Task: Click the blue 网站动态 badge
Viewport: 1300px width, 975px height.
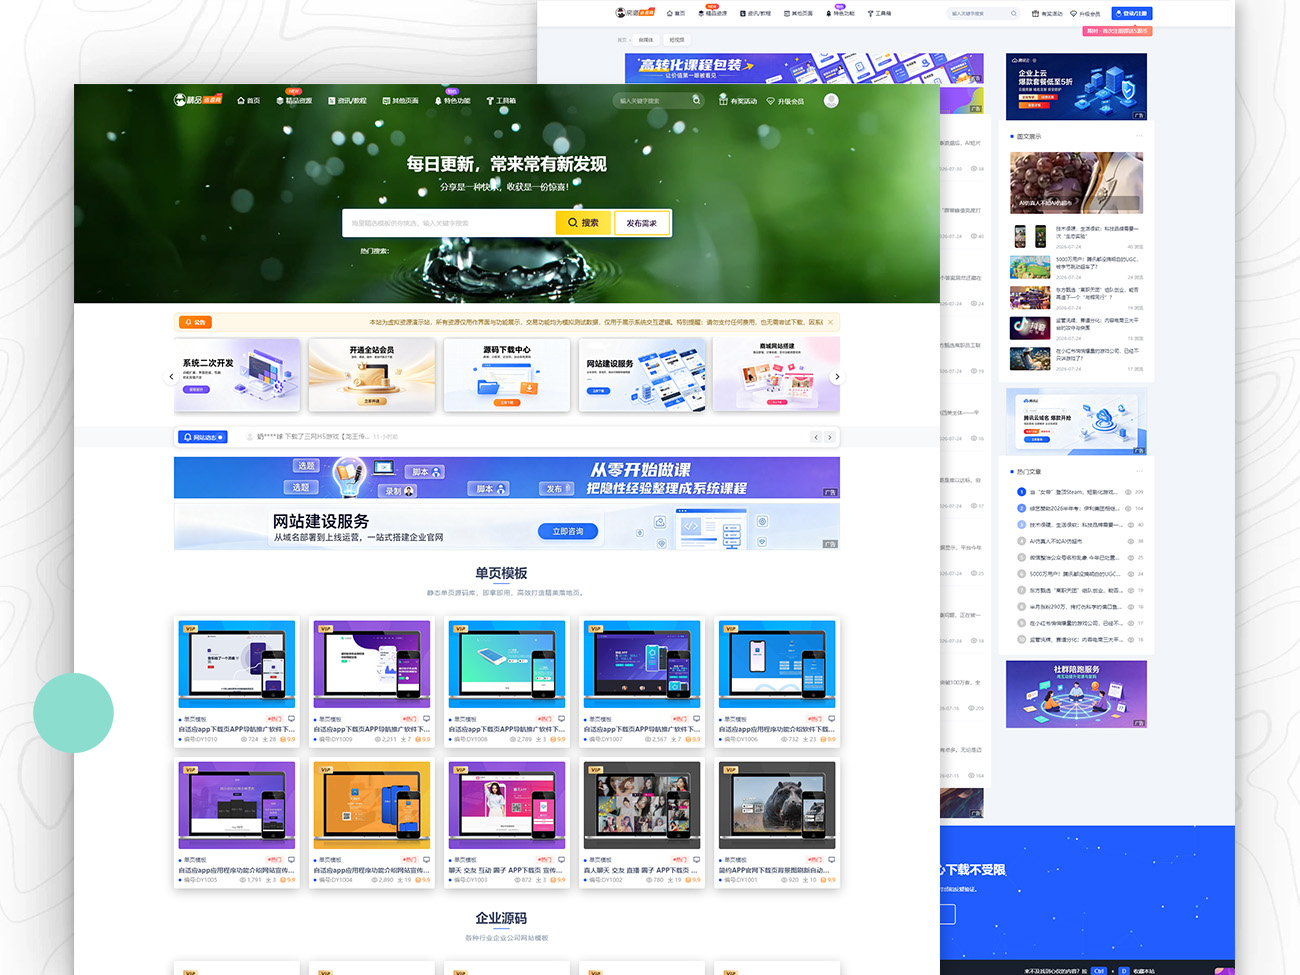Action: (203, 437)
